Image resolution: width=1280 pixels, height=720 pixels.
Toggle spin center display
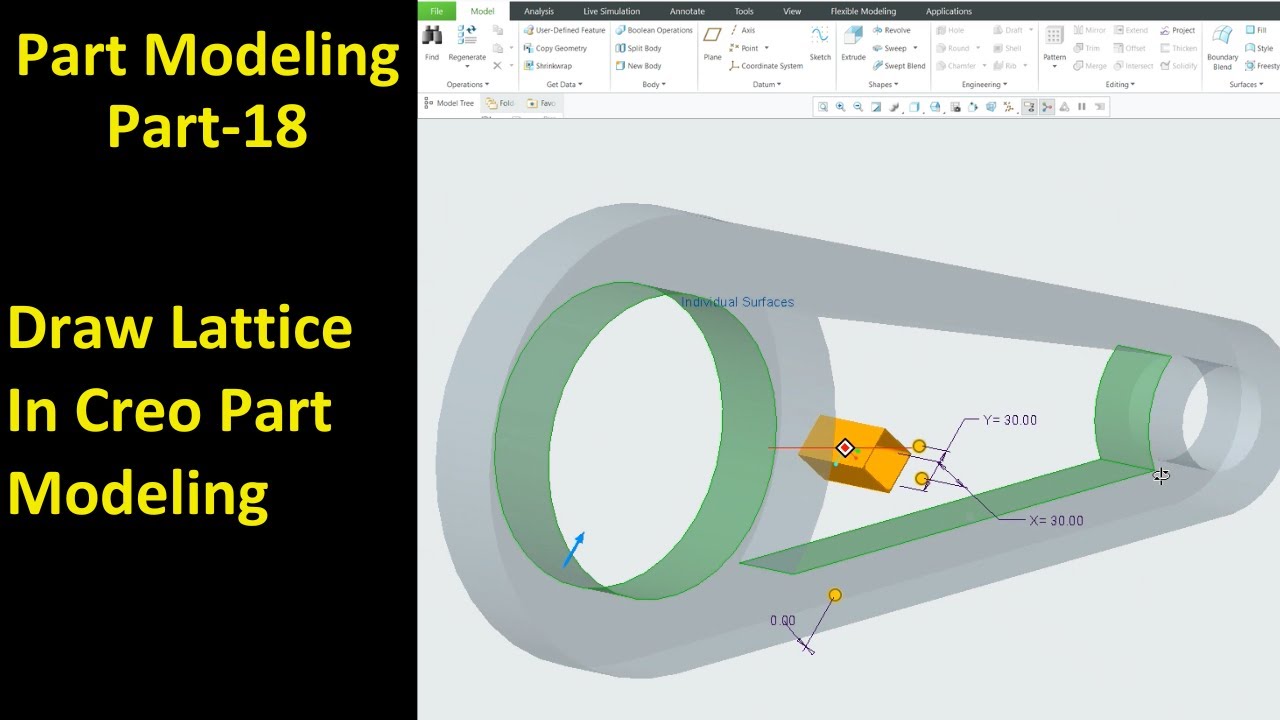pyautogui.click(x=1047, y=107)
